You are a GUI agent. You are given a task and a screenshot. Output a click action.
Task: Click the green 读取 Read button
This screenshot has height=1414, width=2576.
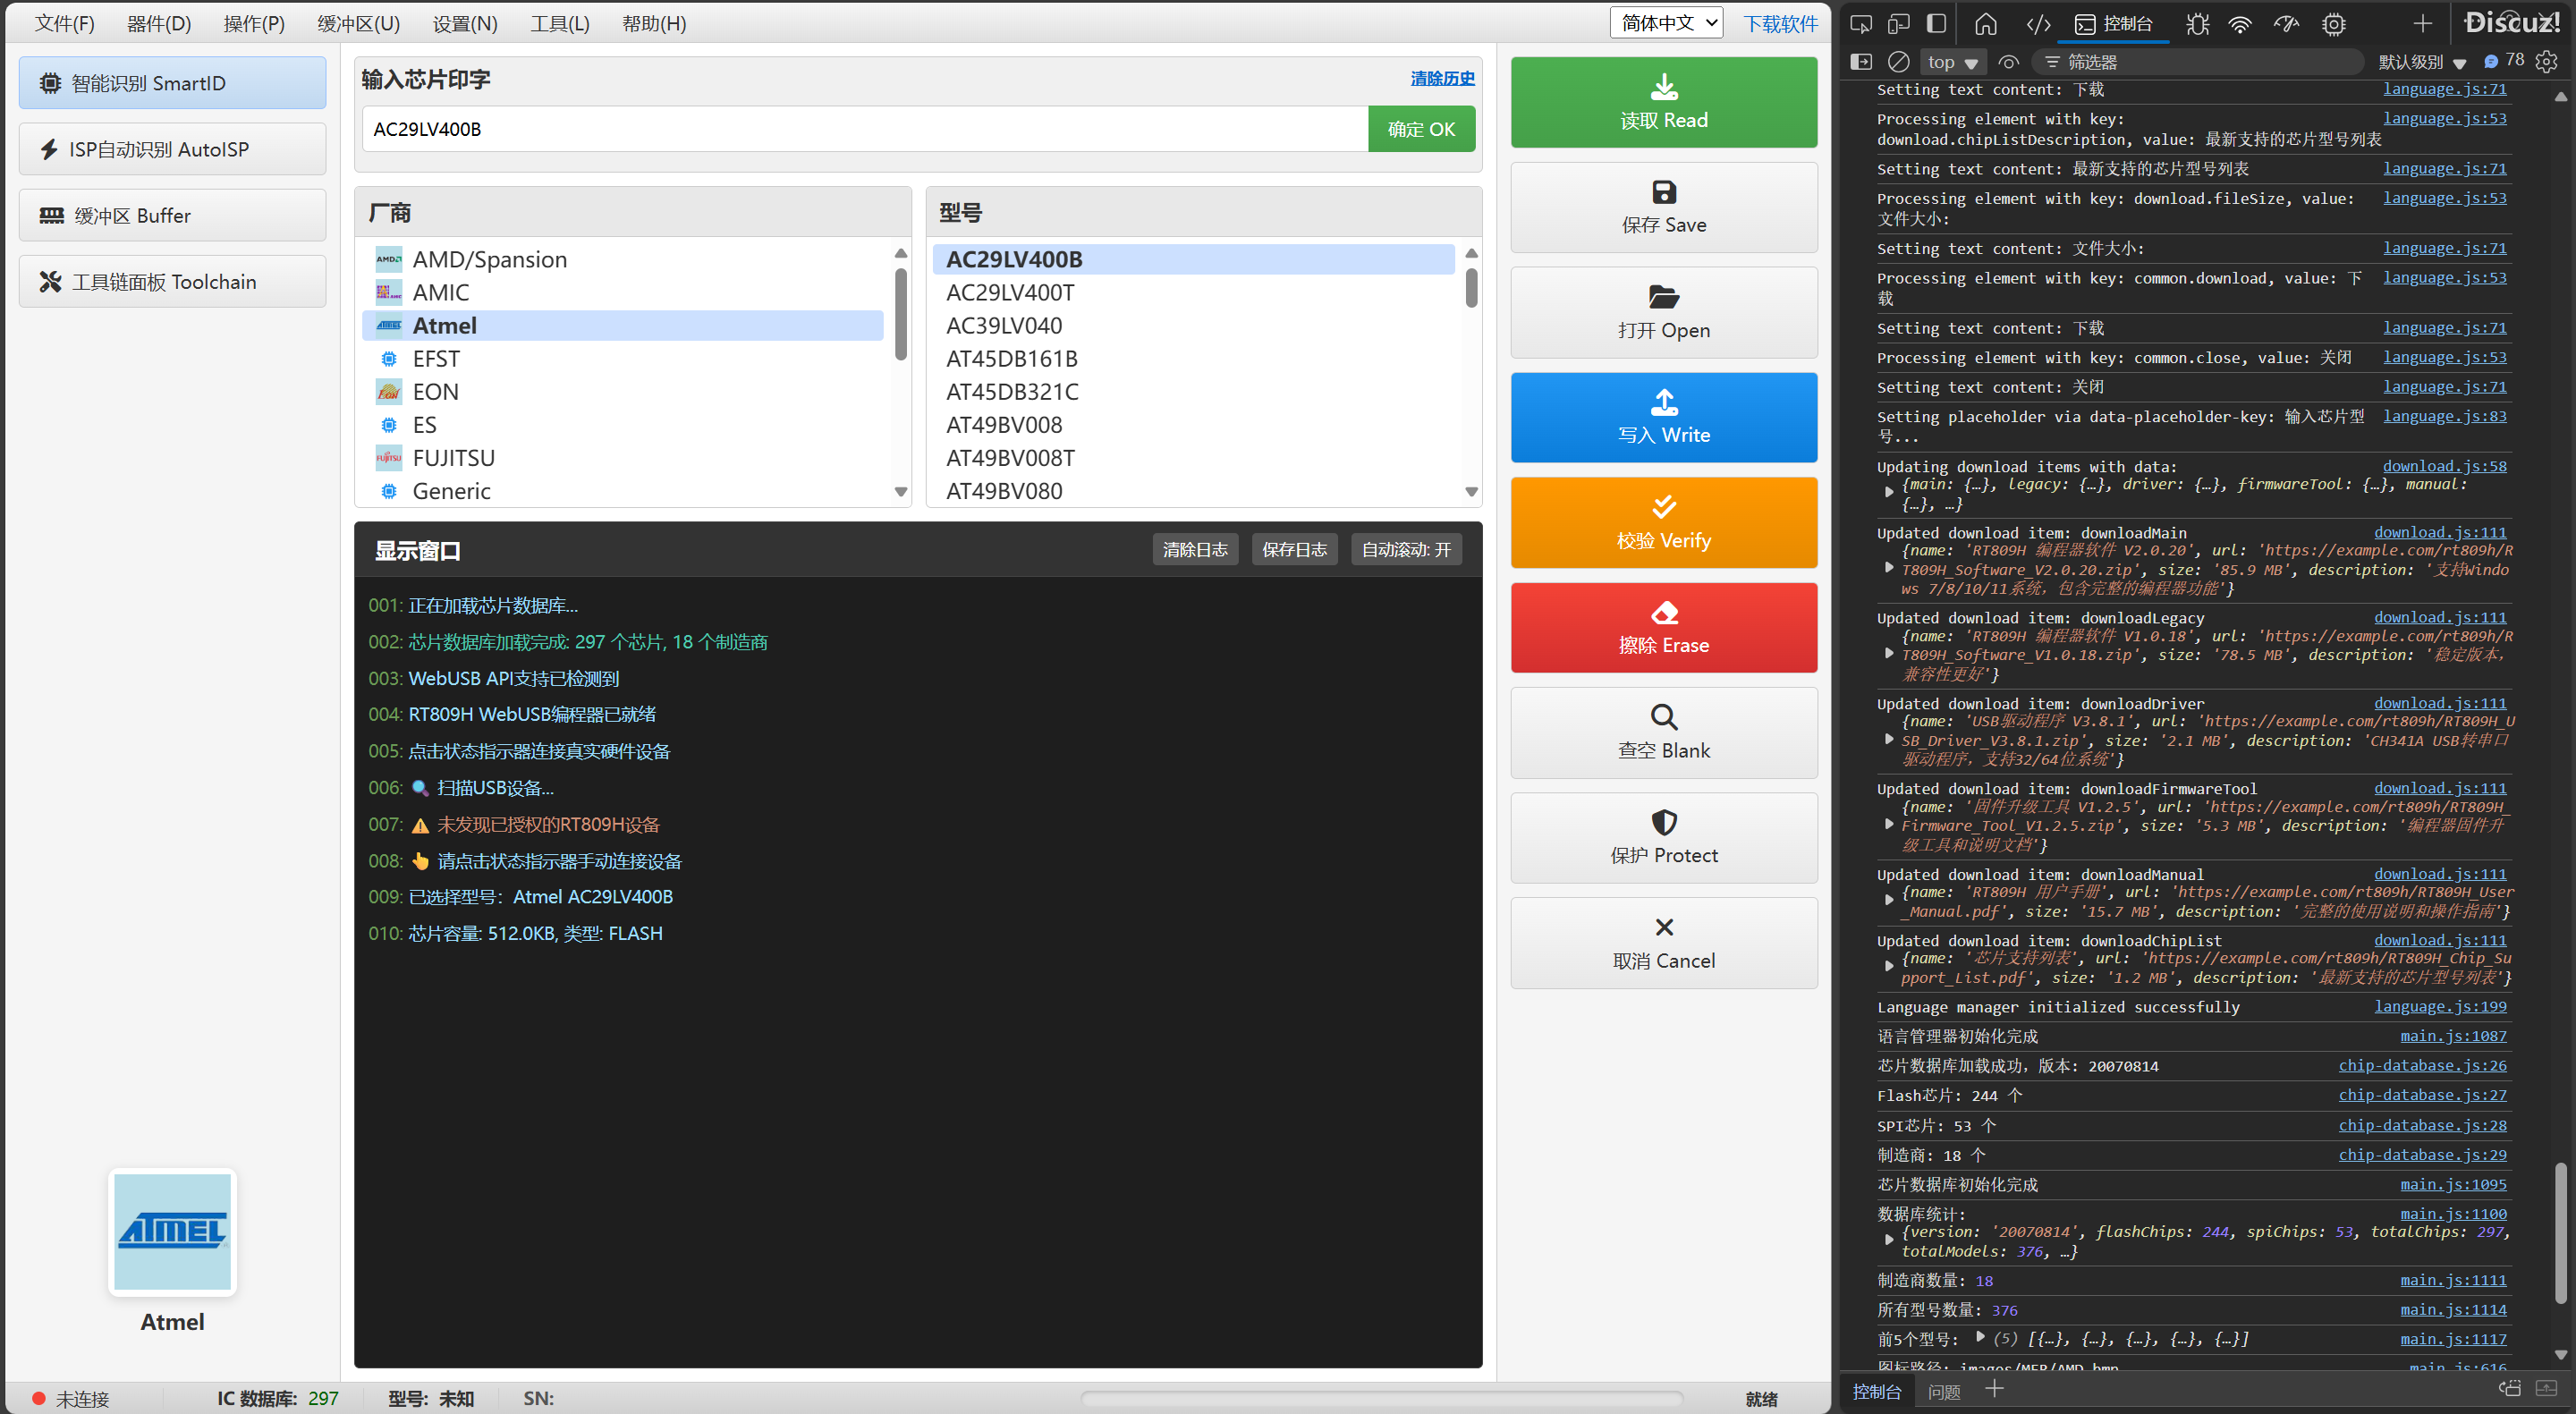pyautogui.click(x=1663, y=102)
